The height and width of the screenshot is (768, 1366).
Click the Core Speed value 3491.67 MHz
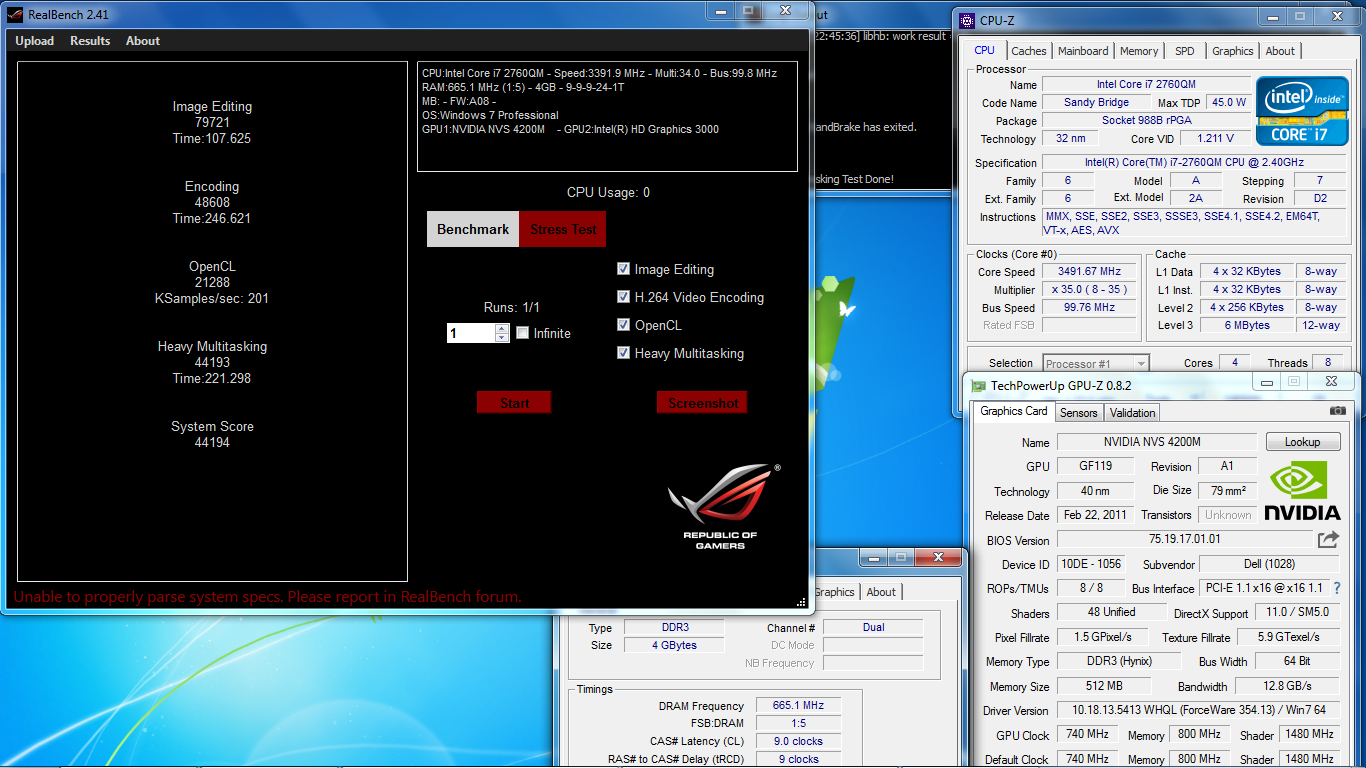[x=1090, y=271]
